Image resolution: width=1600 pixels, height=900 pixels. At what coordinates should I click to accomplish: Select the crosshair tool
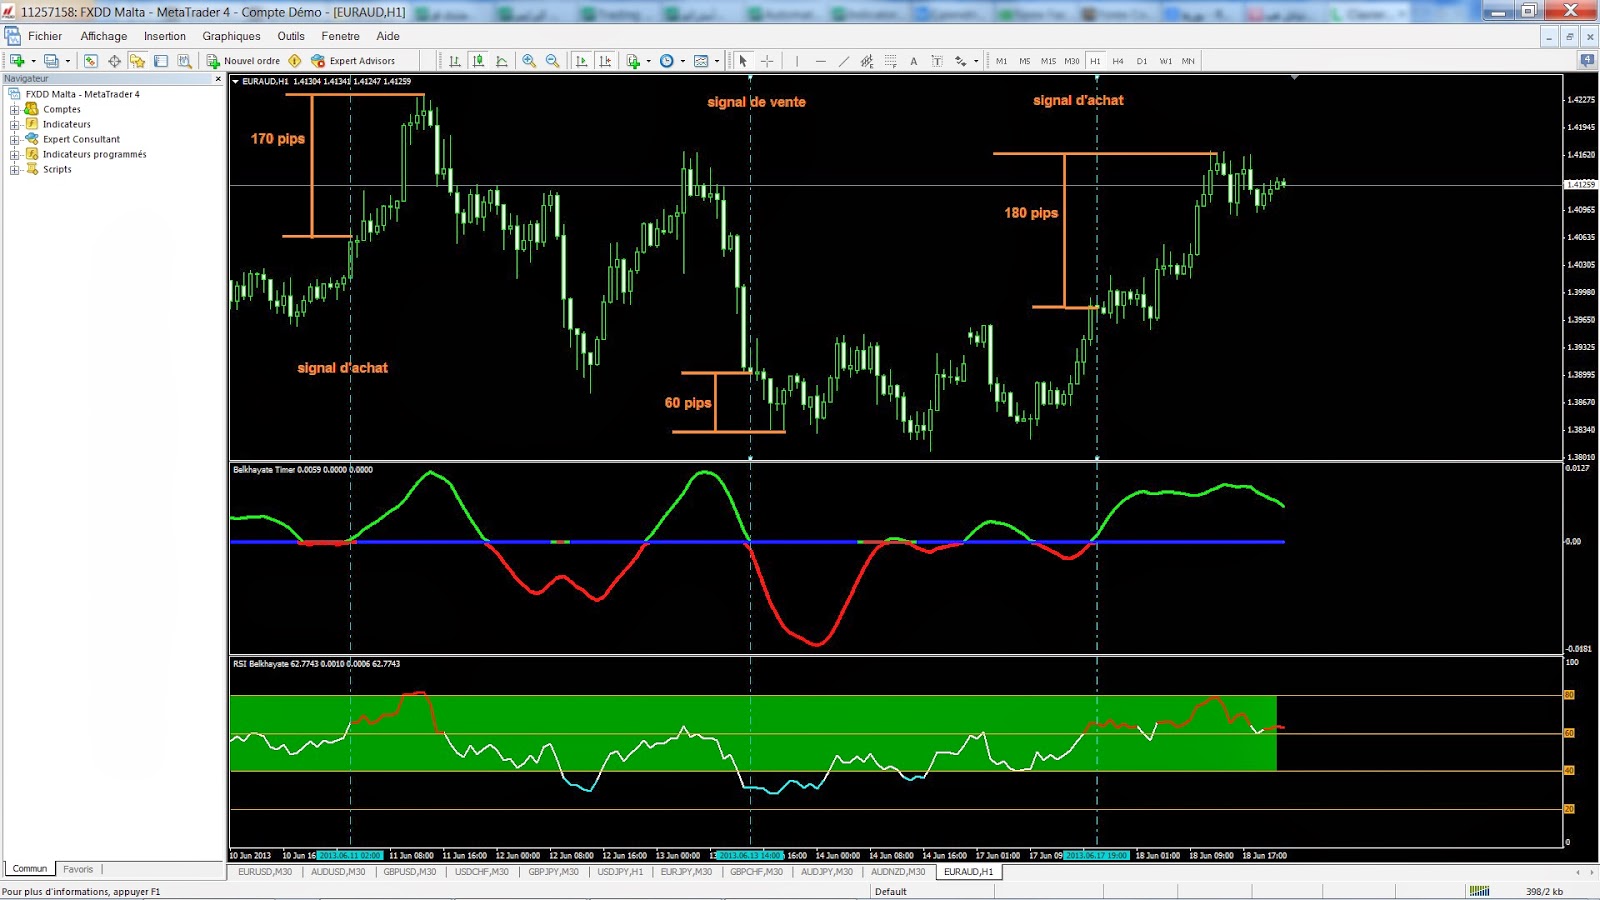coord(767,61)
